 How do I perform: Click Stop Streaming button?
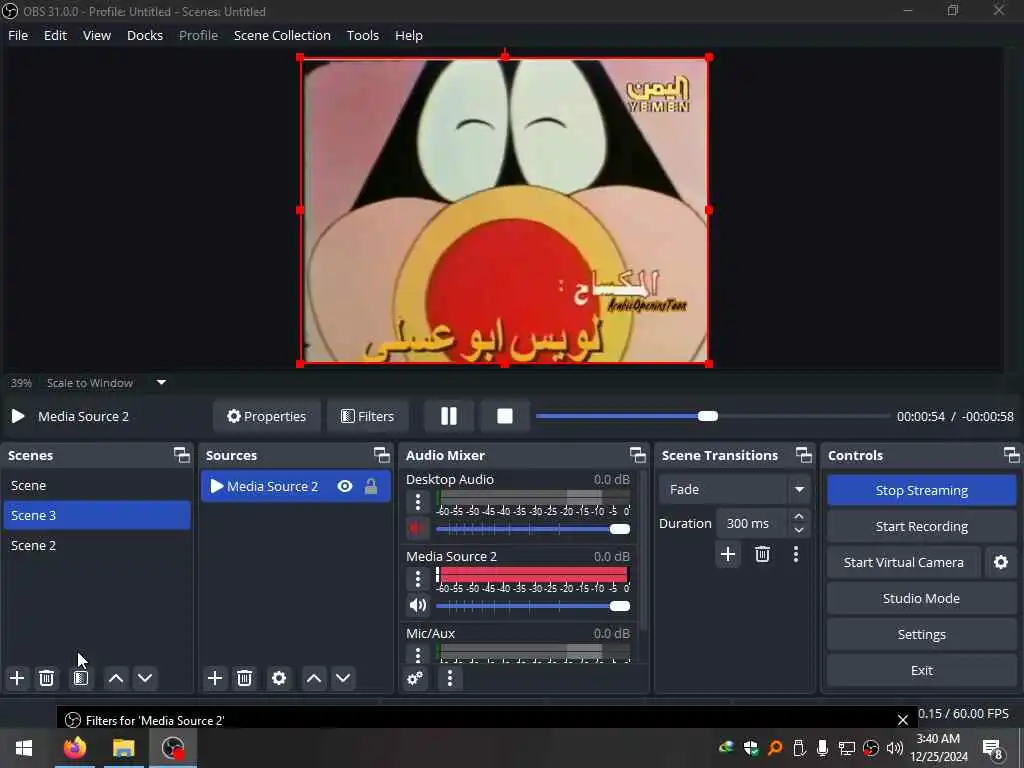pyautogui.click(x=921, y=490)
